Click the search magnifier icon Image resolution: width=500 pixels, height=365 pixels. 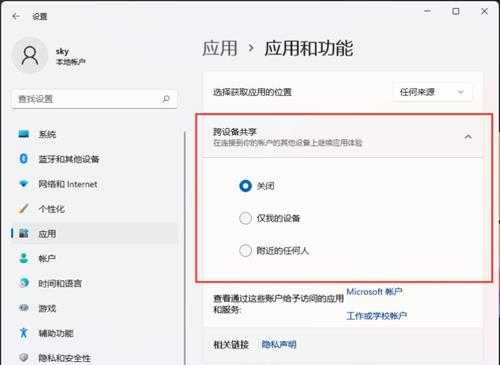[x=166, y=99]
